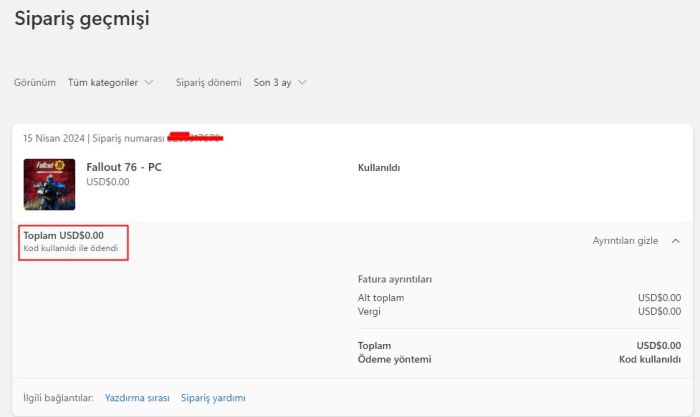Screen dimensions: 700x417
Task: Click the USD$0.00 price under Fallout 76
Action: [108, 182]
